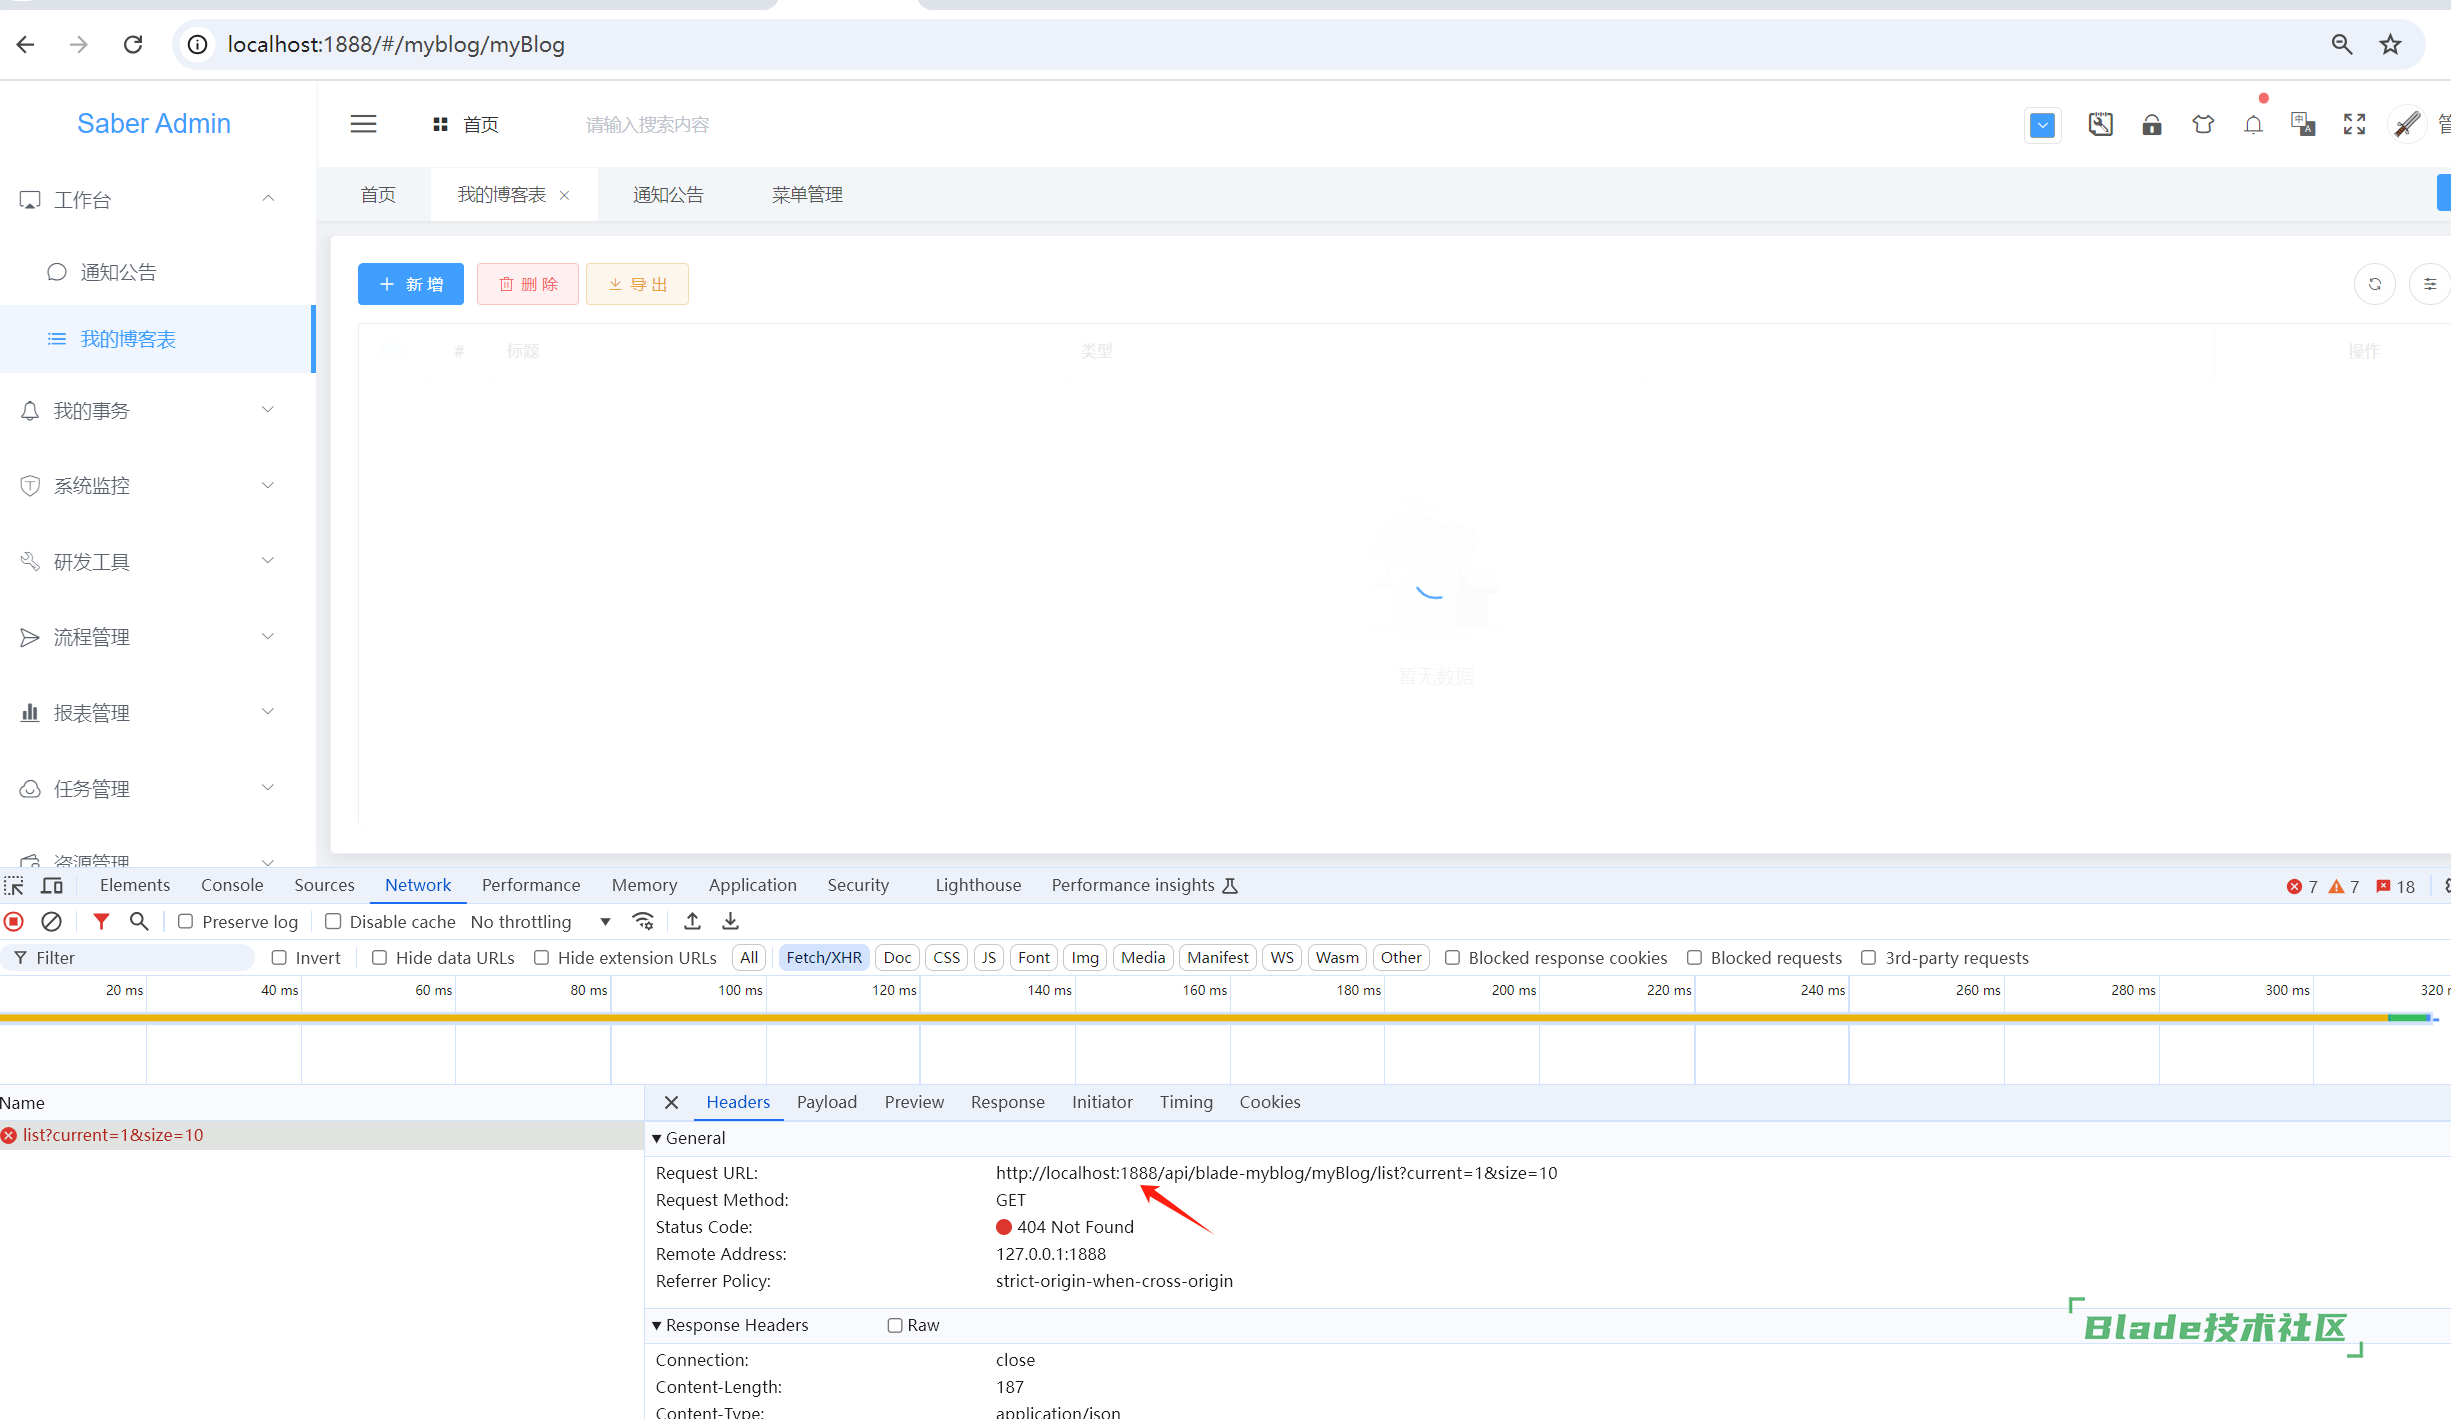Toggle fullscreen icon in header
Screen dimensions: 2451x1419
(x=2355, y=124)
